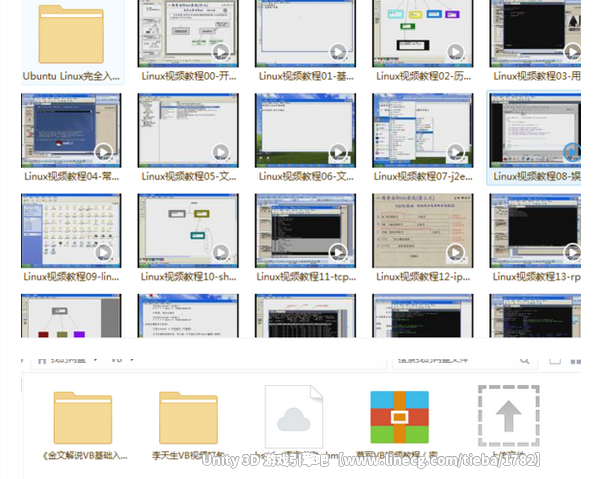
Task: Click file name "Linux视频教程05-文..."
Action: pos(189,176)
